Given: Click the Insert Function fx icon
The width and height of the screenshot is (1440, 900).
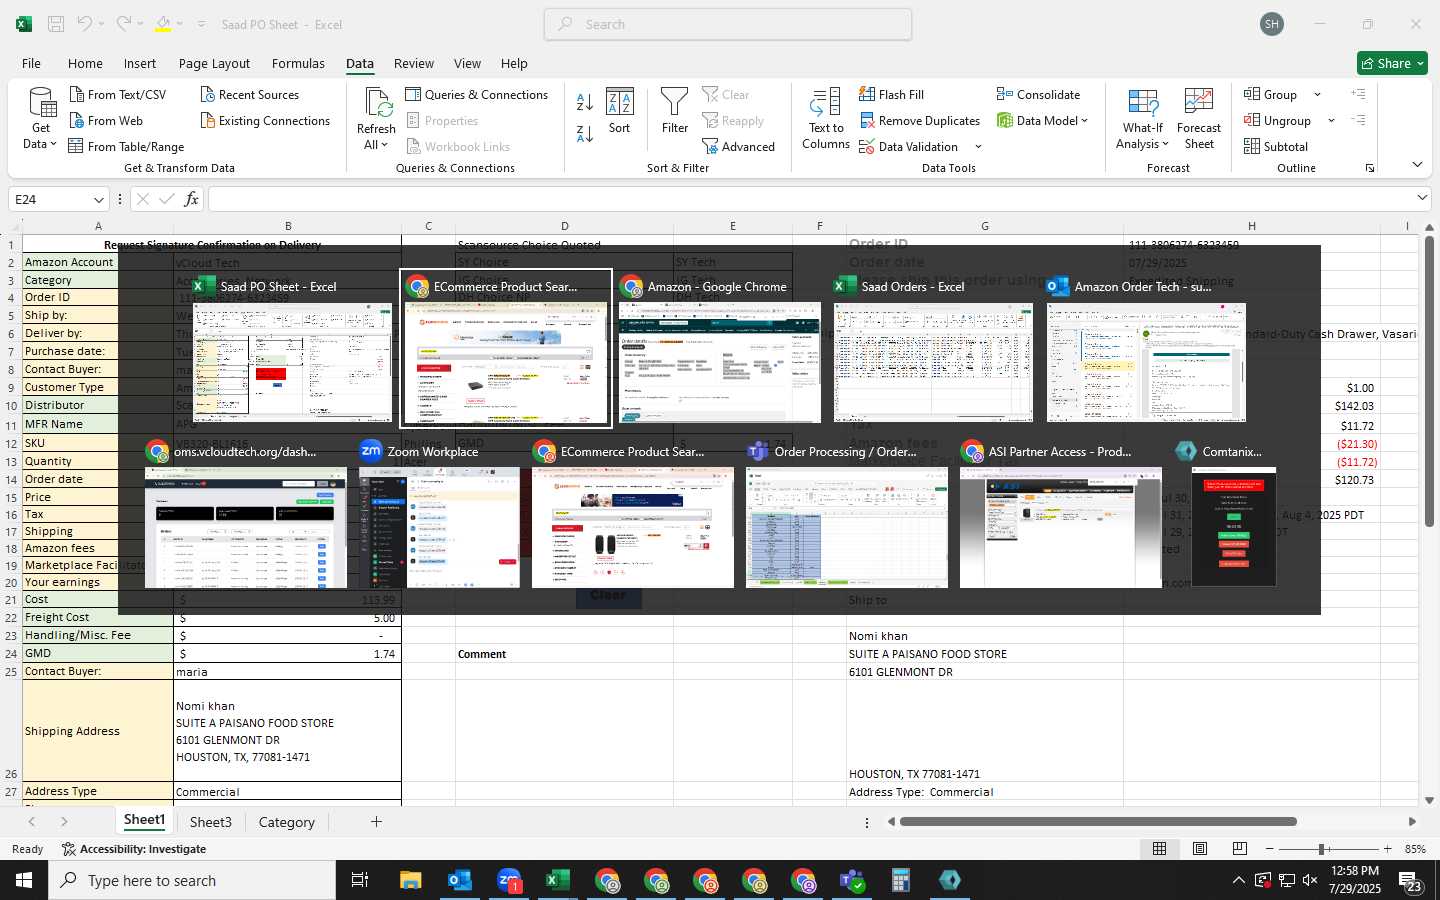Looking at the screenshot, I should tap(191, 199).
